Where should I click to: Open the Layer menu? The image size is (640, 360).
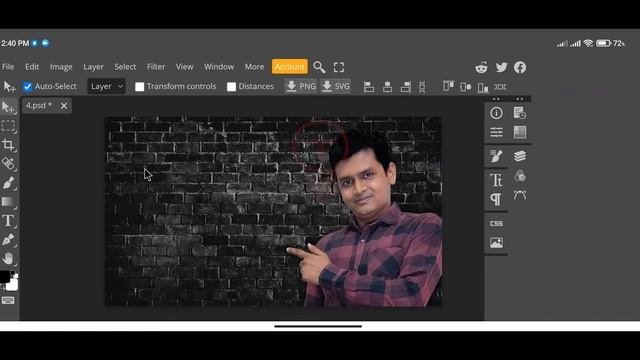coord(93,67)
